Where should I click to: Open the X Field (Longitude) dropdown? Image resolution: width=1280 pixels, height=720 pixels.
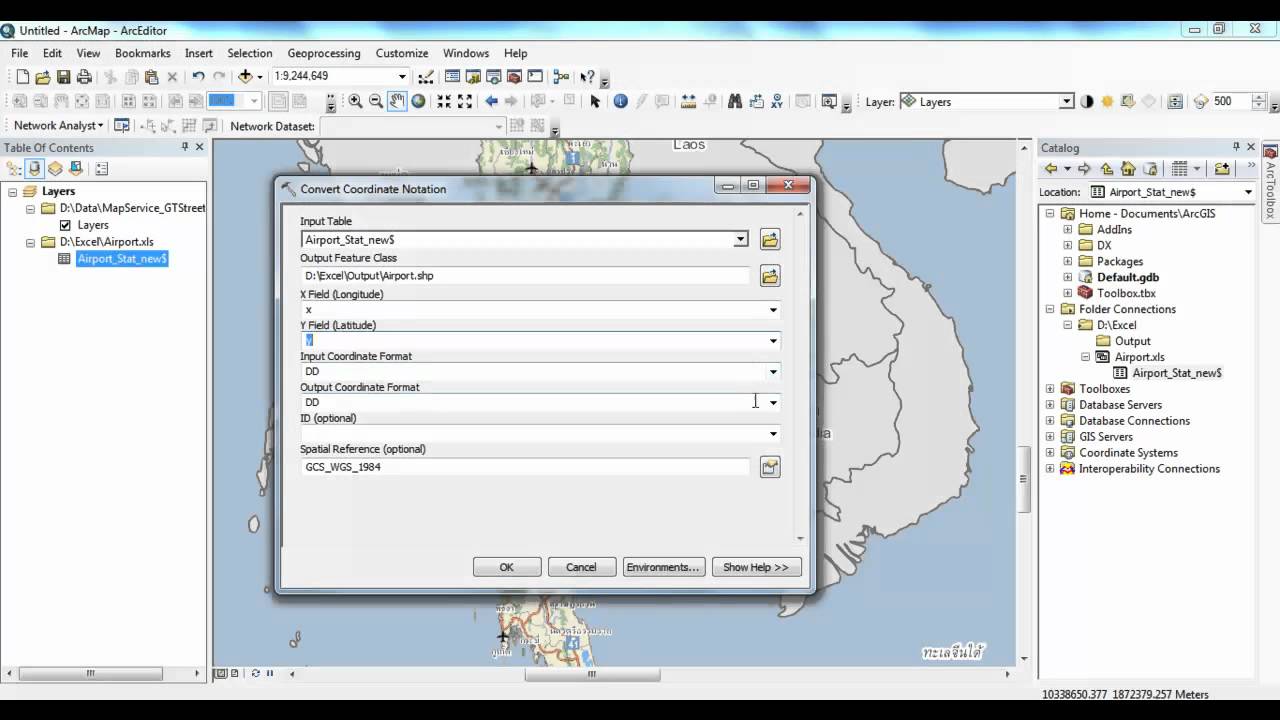(773, 310)
